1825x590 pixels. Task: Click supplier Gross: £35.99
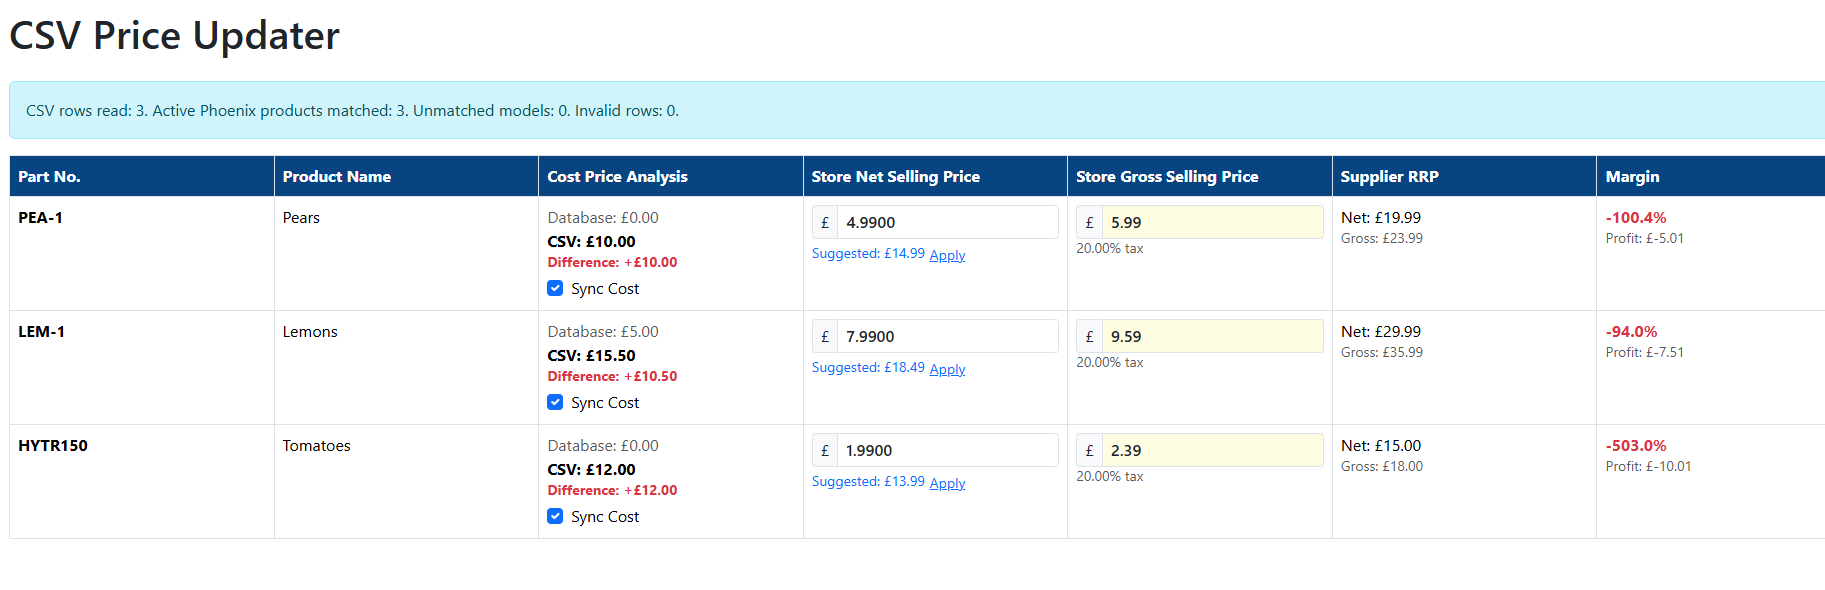pyautogui.click(x=1382, y=352)
